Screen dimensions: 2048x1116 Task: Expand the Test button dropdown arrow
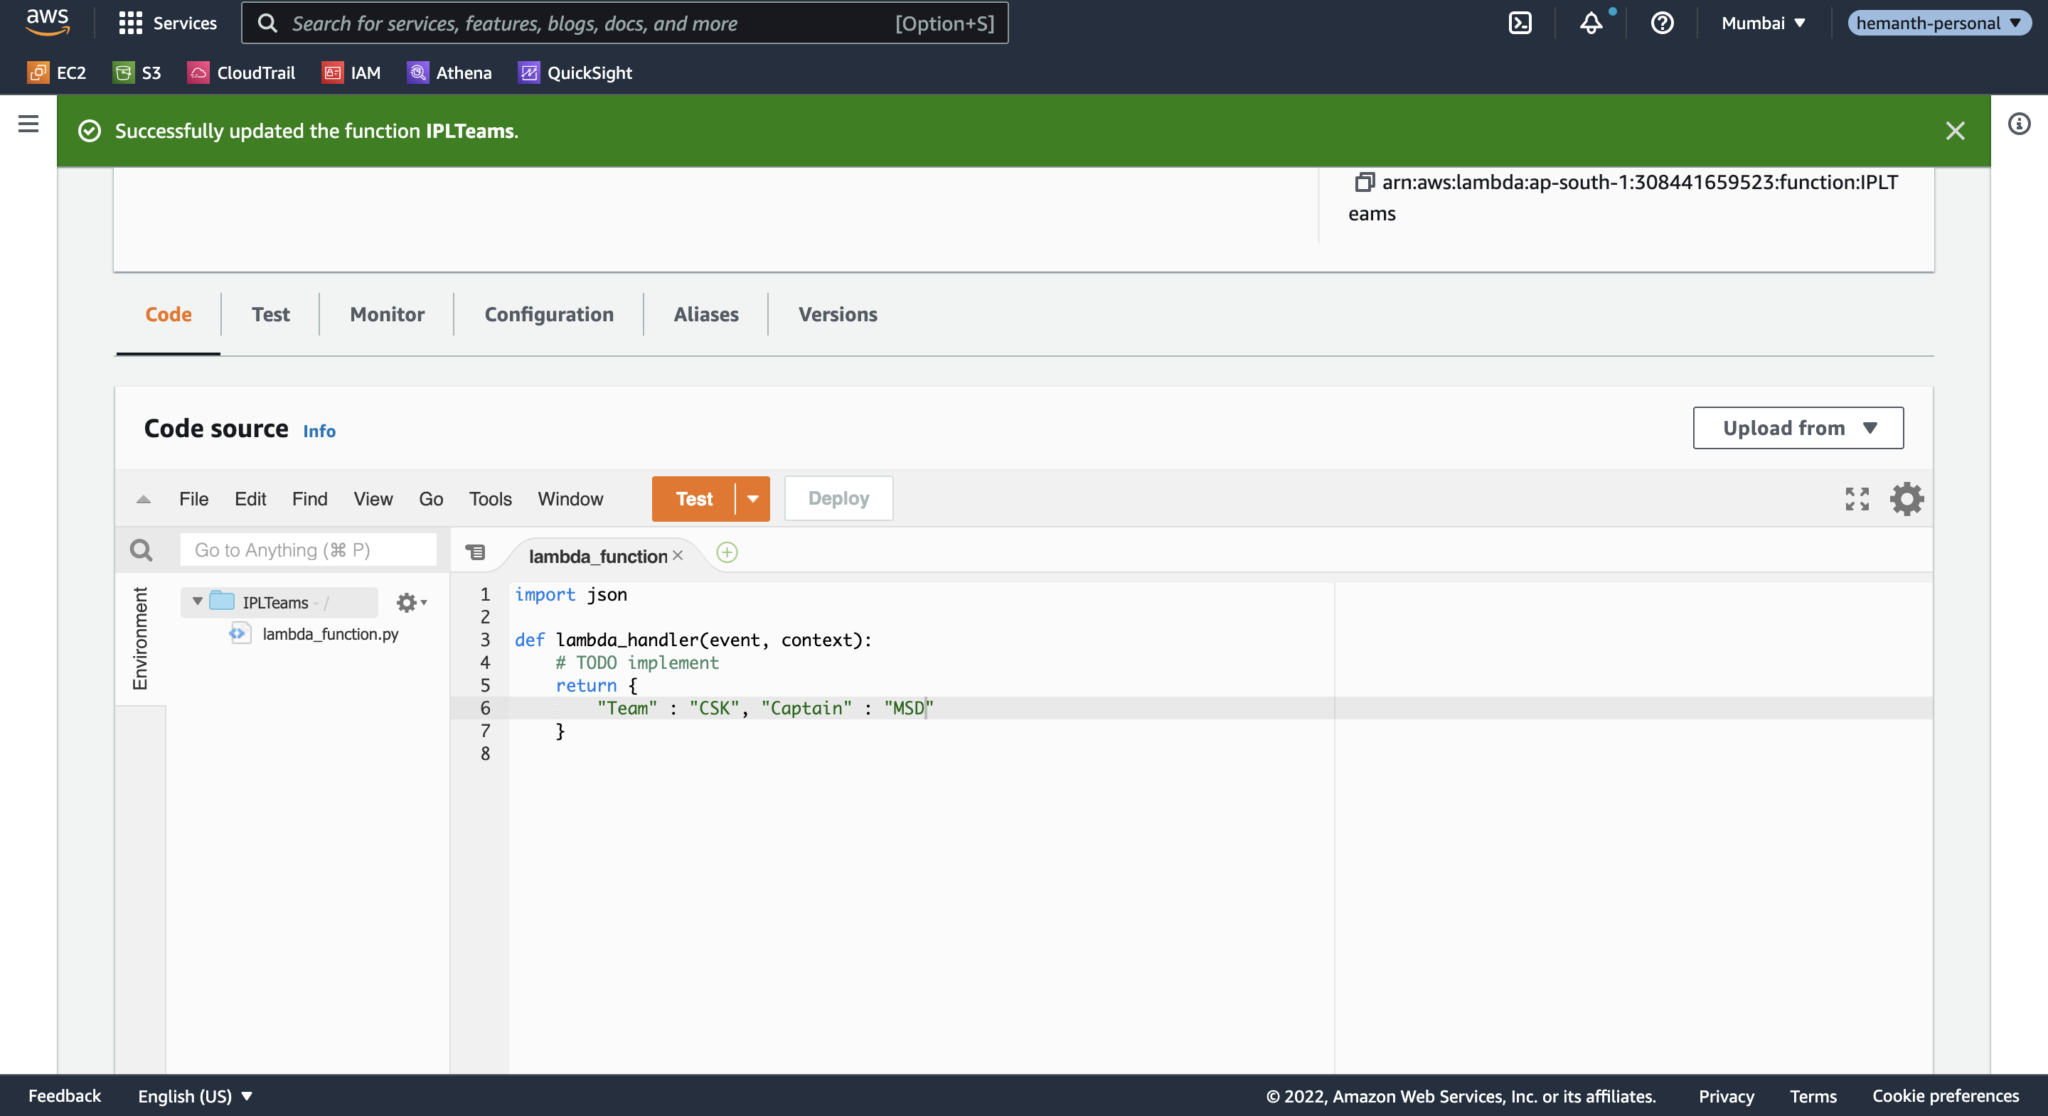(x=753, y=498)
